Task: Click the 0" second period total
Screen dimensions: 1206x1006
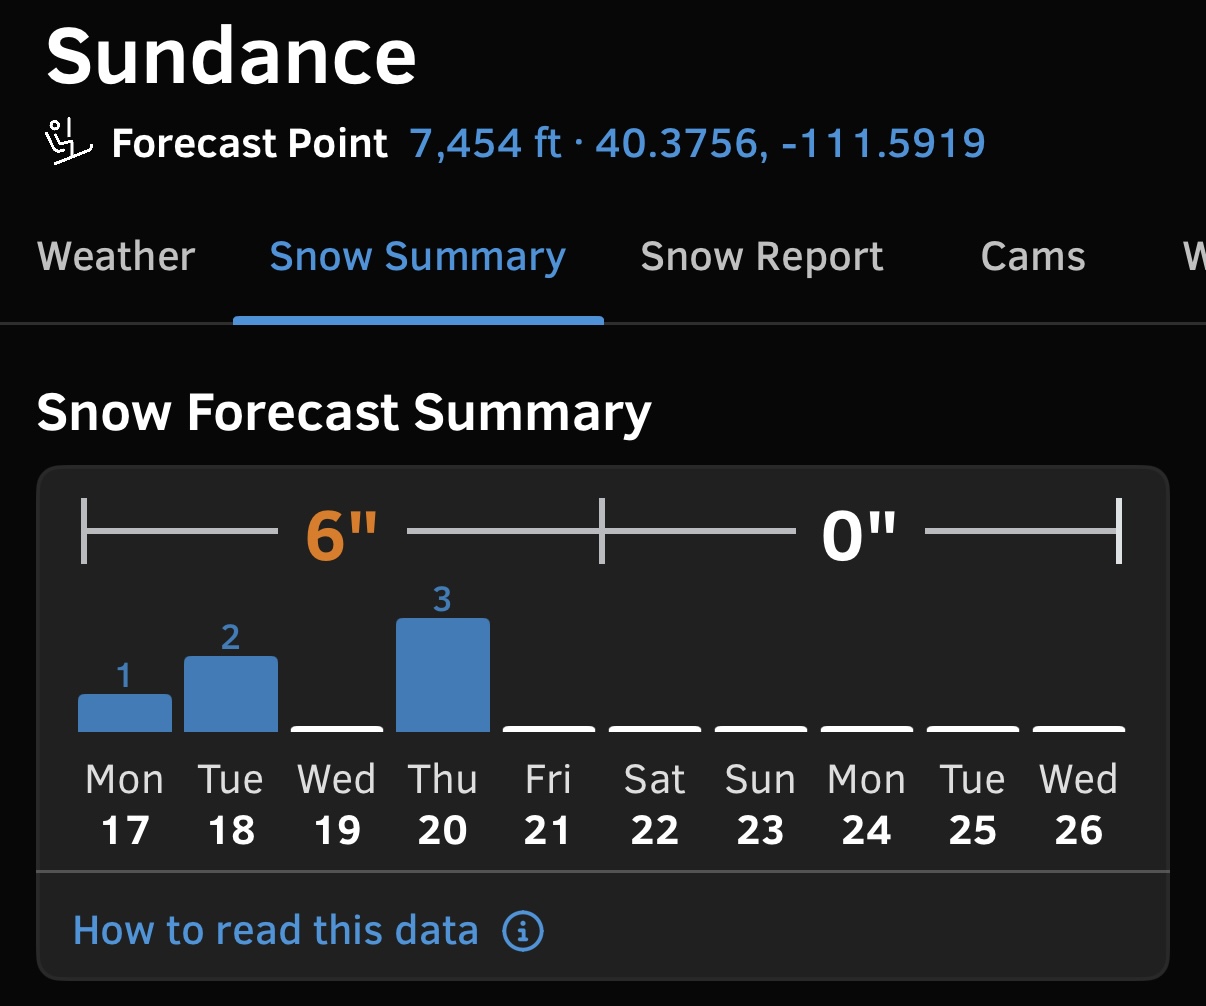Action: 859,535
